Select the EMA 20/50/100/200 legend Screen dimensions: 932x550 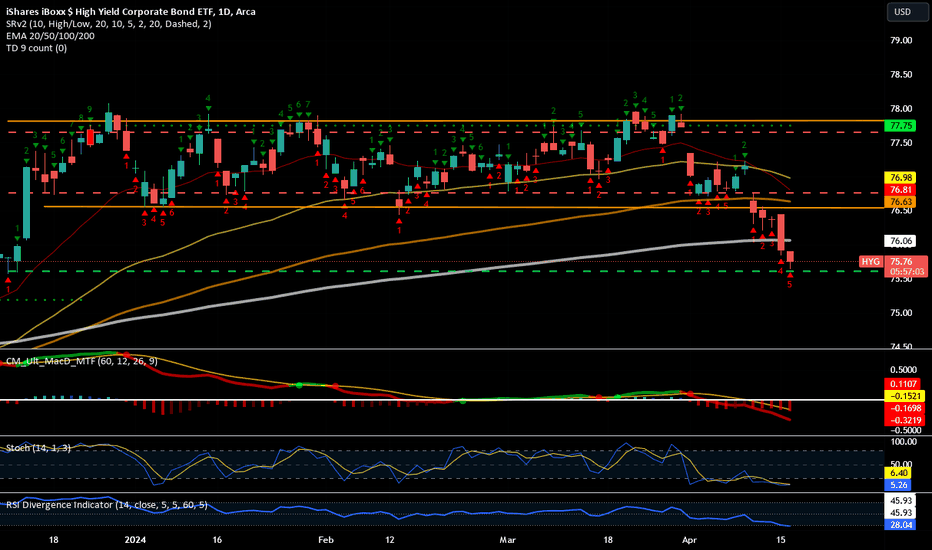(51, 36)
